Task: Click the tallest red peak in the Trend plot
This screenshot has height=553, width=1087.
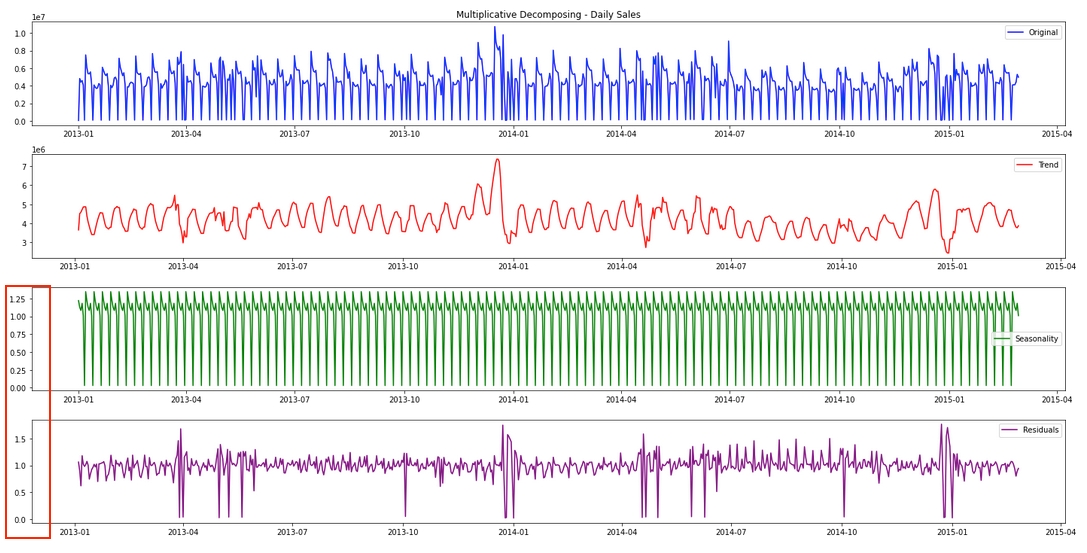Action: point(497,160)
